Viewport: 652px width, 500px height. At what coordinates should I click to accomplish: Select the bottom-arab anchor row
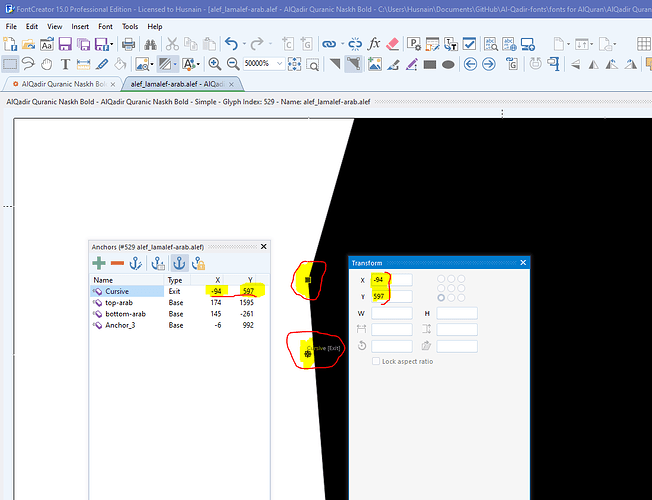pos(180,314)
